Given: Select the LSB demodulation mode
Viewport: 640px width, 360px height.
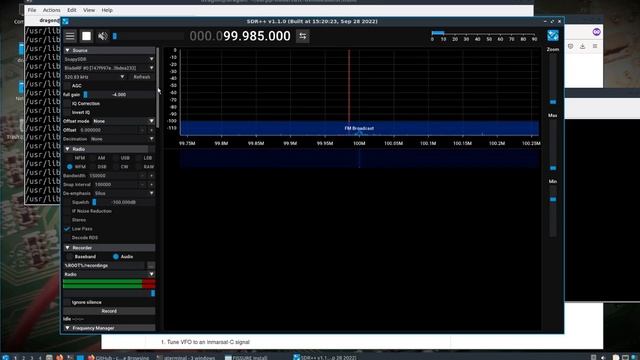Looking at the screenshot, I should 144,158.
